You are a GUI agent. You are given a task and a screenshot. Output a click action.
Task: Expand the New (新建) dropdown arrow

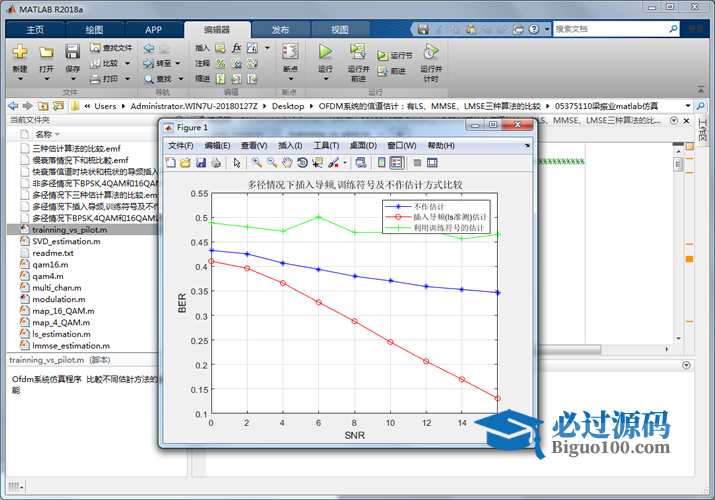20,79
